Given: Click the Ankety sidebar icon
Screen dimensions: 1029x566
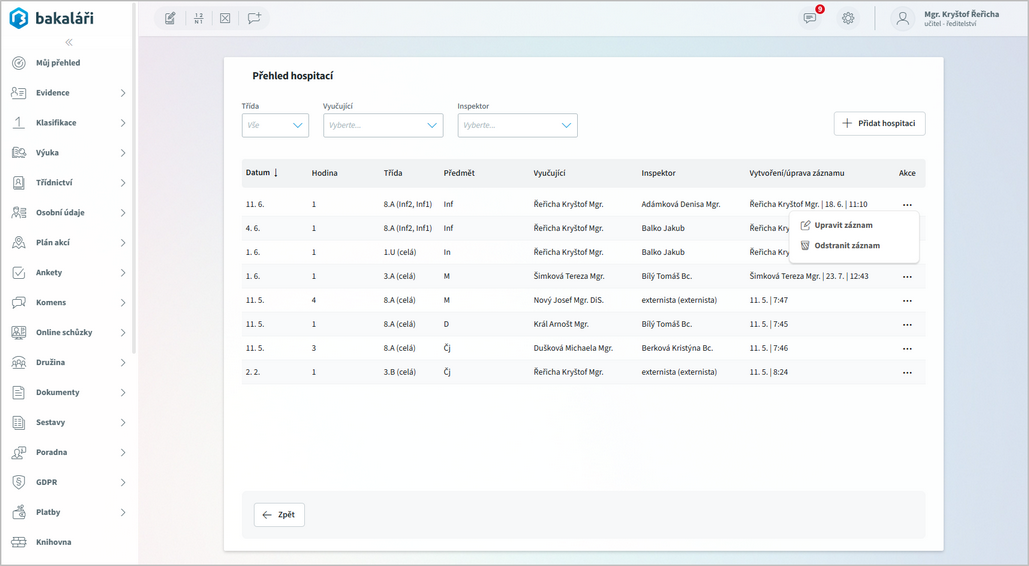Looking at the screenshot, I should (19, 272).
